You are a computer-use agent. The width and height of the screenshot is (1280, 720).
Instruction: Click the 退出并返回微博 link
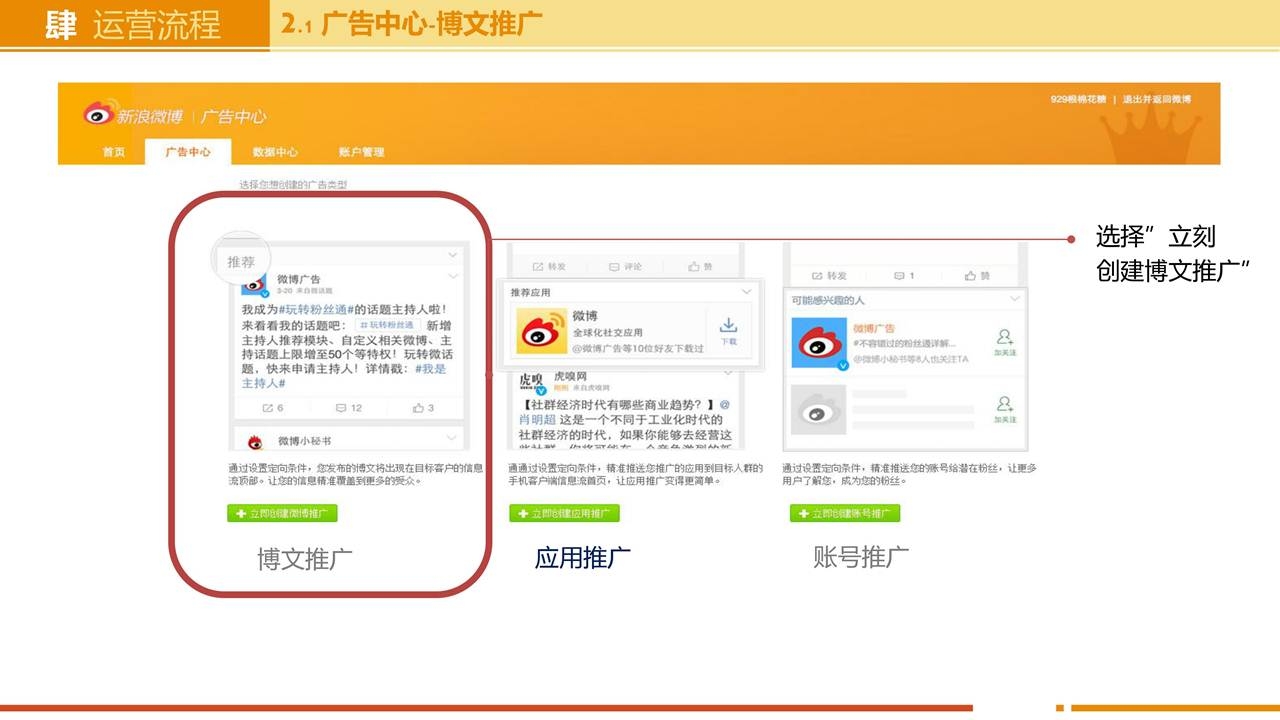coord(1156,99)
